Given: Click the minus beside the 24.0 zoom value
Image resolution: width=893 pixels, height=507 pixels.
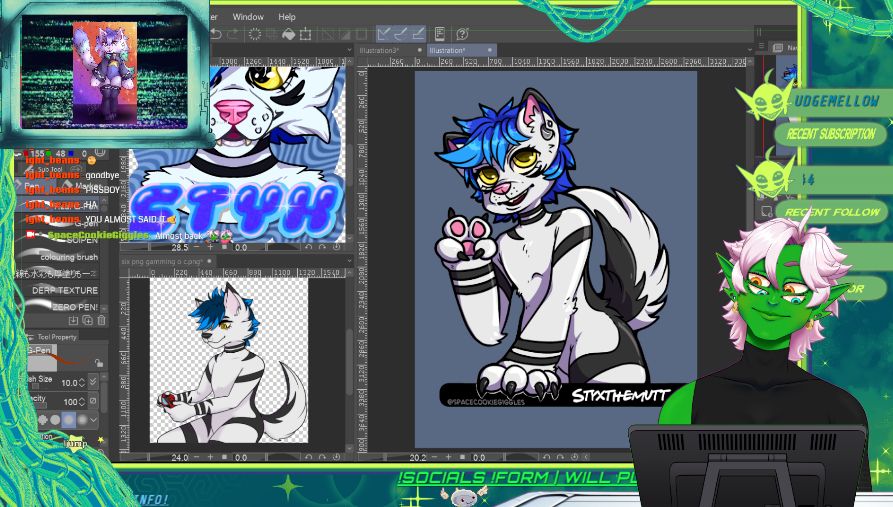Looking at the screenshot, I should [197, 457].
